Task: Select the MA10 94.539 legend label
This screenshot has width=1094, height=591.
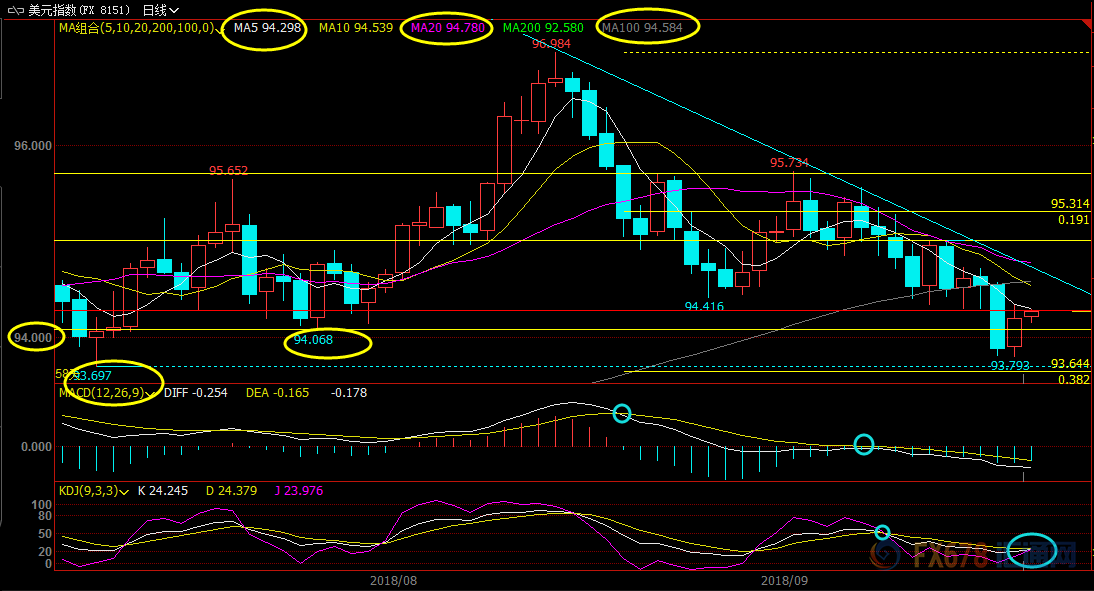Action: click(x=355, y=28)
